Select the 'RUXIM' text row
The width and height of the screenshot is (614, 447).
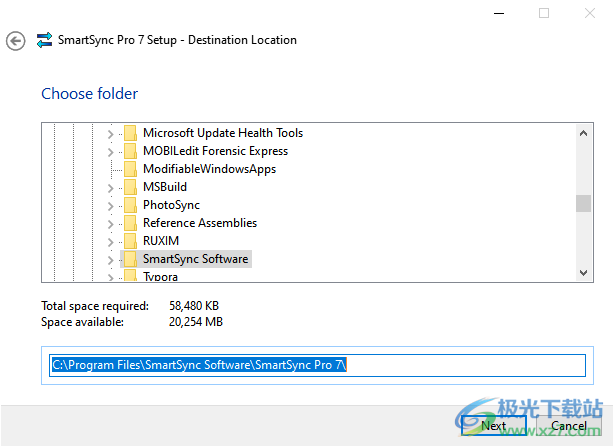pos(161,241)
